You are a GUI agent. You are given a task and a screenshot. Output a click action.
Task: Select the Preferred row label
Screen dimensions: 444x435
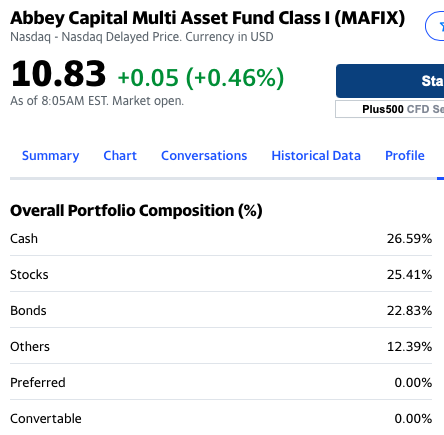[x=38, y=383]
